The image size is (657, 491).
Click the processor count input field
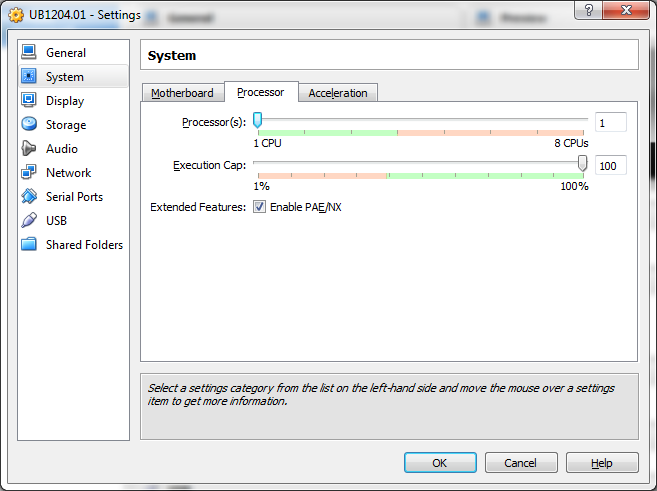[610, 123]
